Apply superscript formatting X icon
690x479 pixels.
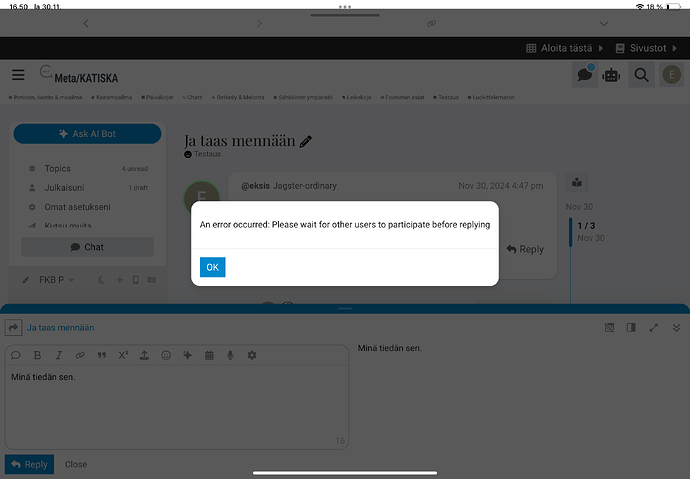(x=123, y=355)
